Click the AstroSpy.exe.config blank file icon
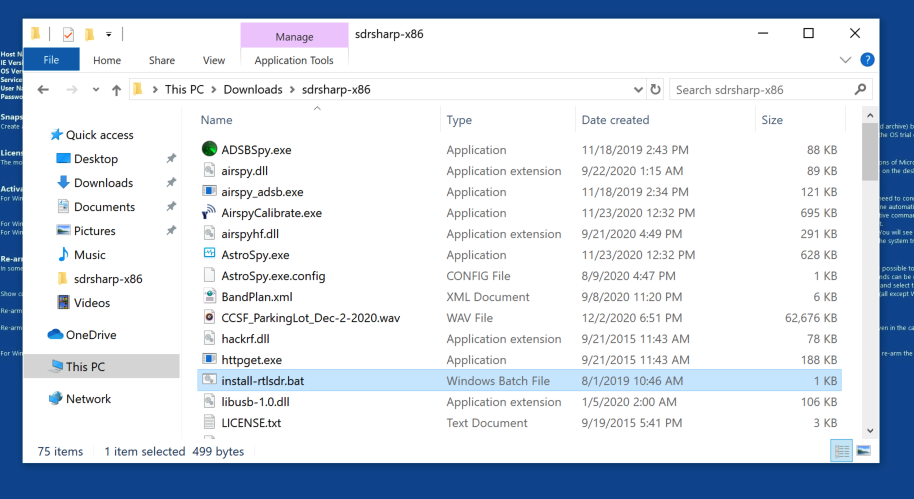Viewport: 914px width, 499px height. click(209, 275)
